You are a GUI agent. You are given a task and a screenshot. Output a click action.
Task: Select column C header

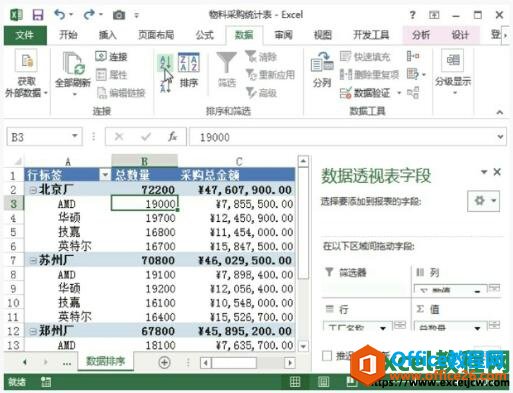[239, 161]
